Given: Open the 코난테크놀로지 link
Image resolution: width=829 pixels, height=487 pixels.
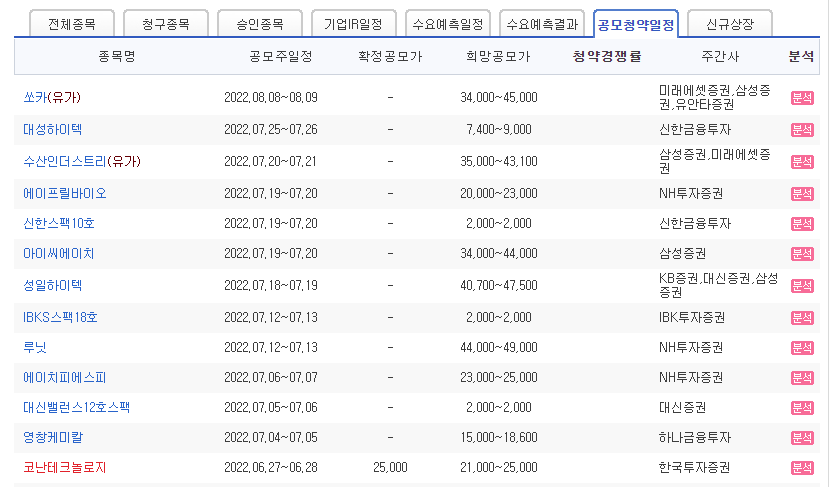Looking at the screenshot, I should point(65,468).
